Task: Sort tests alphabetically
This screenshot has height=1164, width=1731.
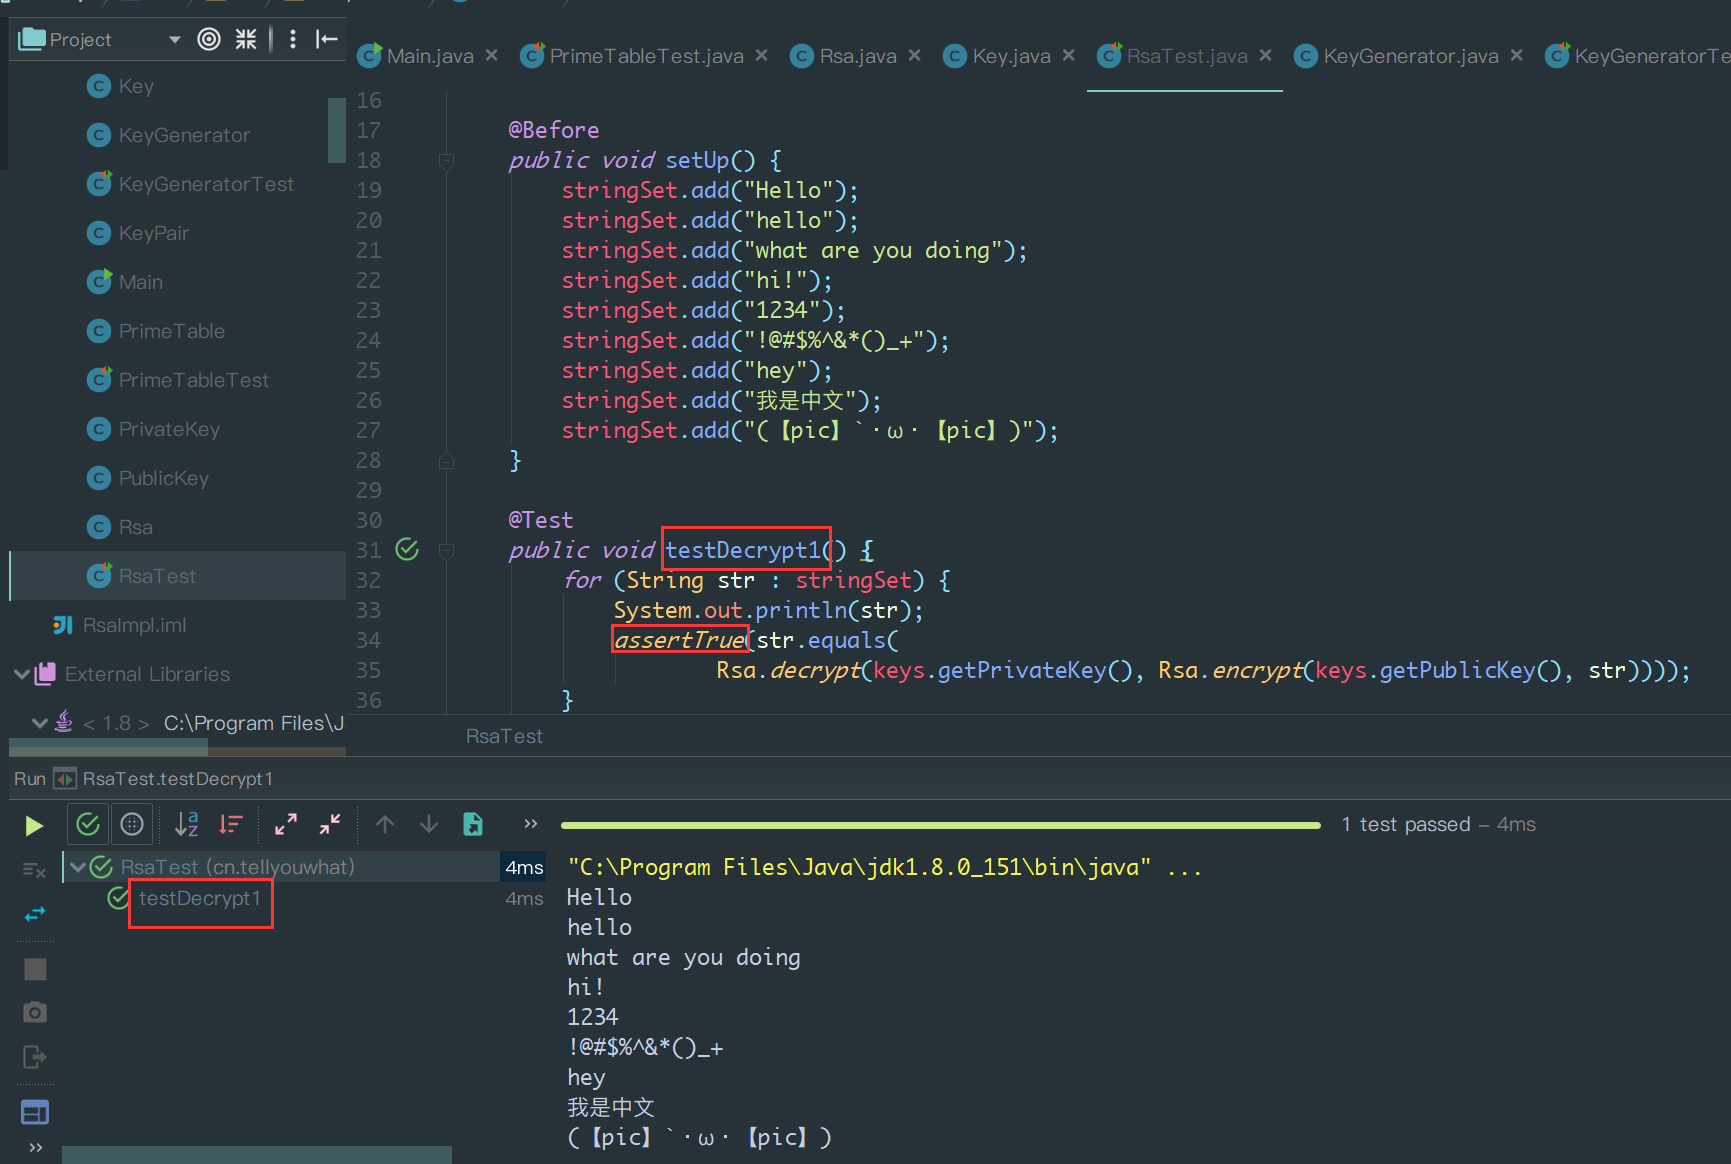Action: (187, 824)
